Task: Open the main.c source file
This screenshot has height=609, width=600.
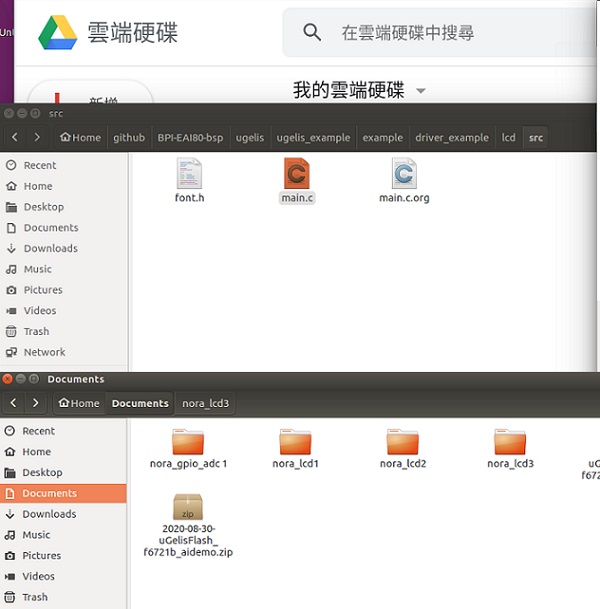Action: pos(297,176)
